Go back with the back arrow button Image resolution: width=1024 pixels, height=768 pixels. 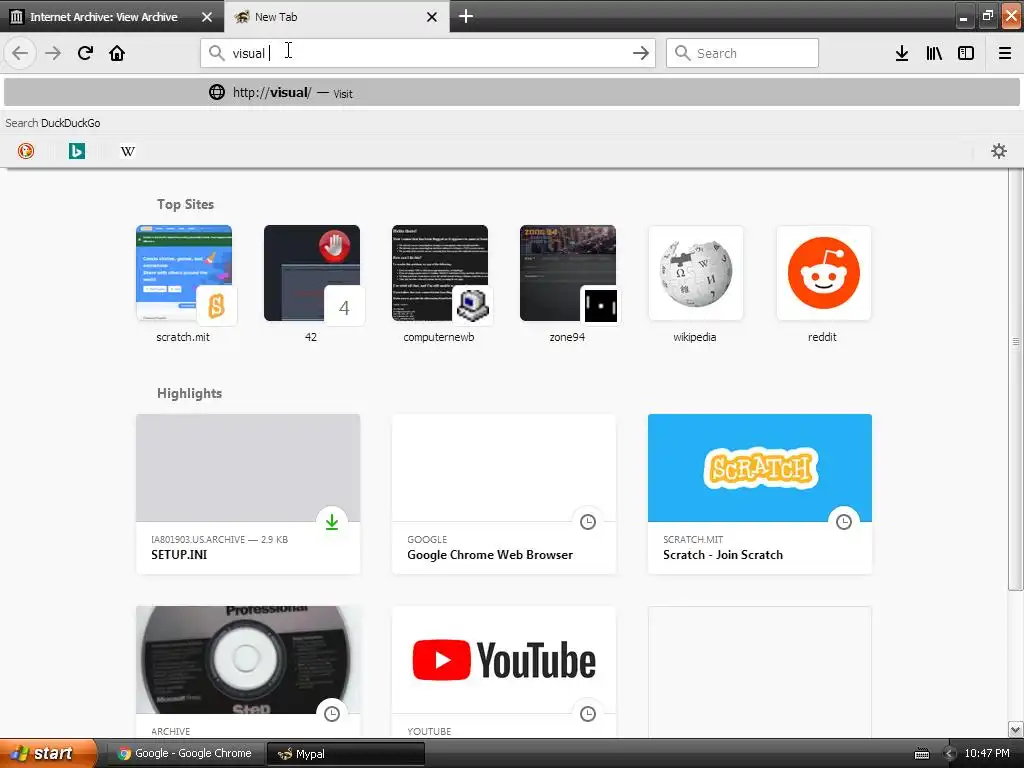coord(20,53)
